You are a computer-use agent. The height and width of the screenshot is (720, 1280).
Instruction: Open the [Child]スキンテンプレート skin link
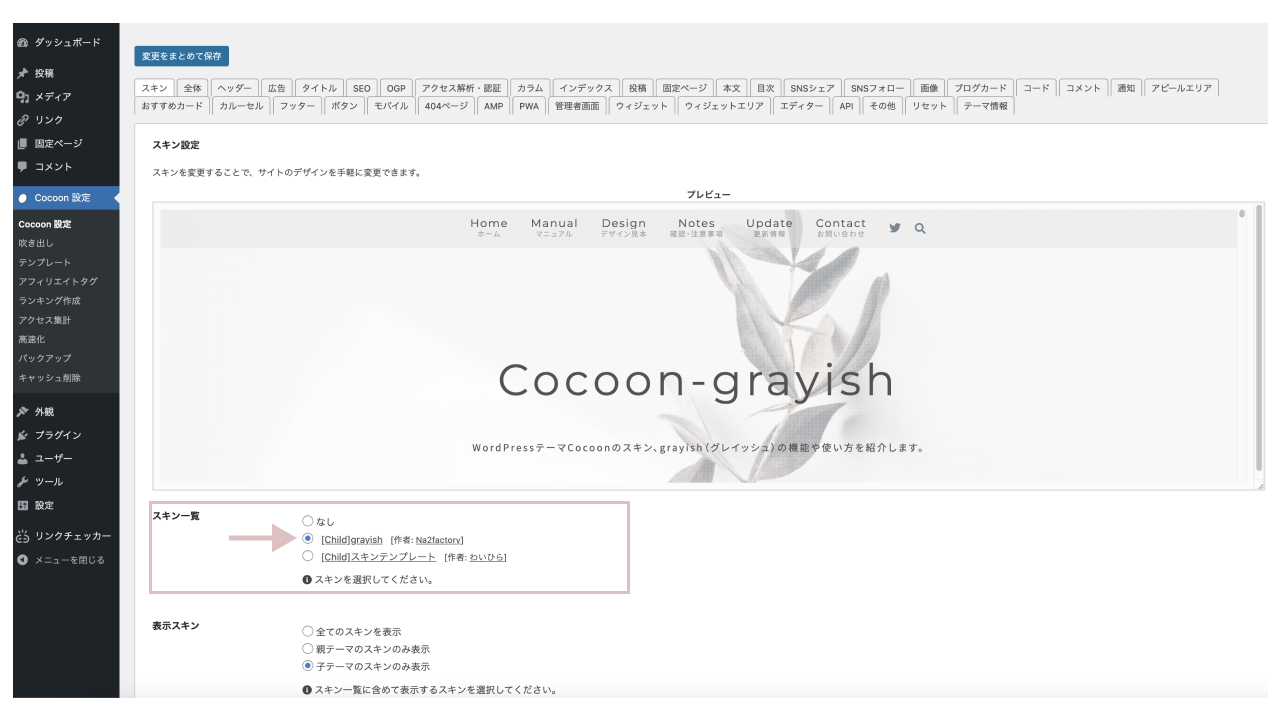[x=379, y=556]
